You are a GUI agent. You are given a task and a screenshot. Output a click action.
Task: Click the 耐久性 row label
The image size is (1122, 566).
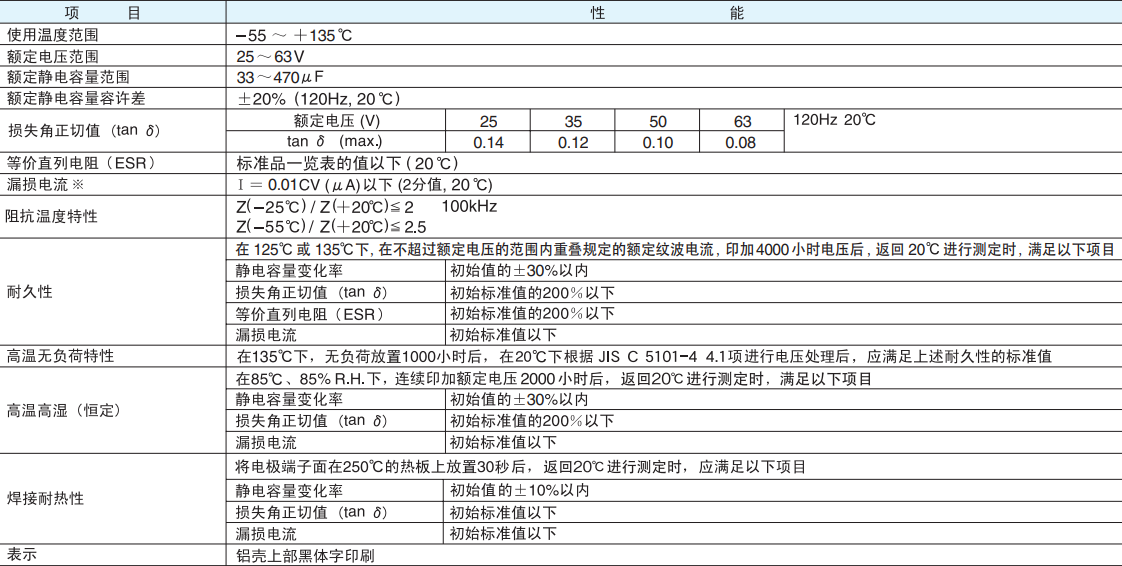coord(30,292)
